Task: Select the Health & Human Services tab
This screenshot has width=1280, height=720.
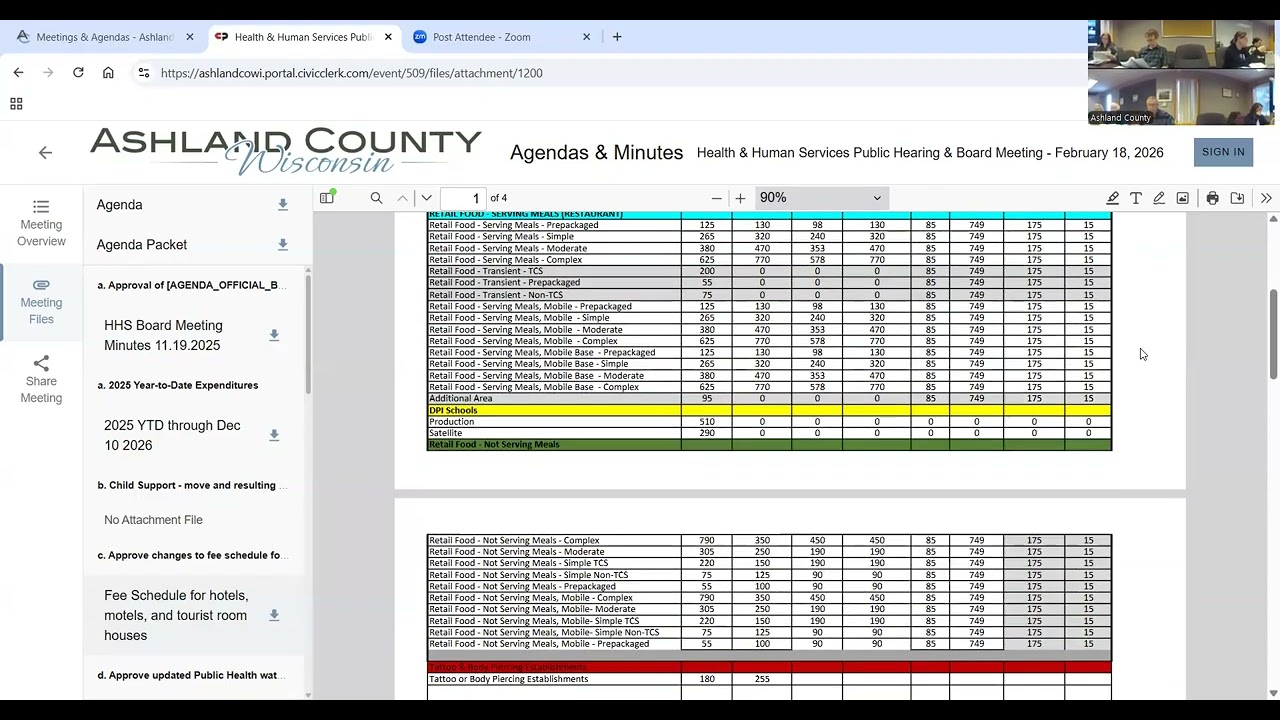Action: [x=303, y=37]
